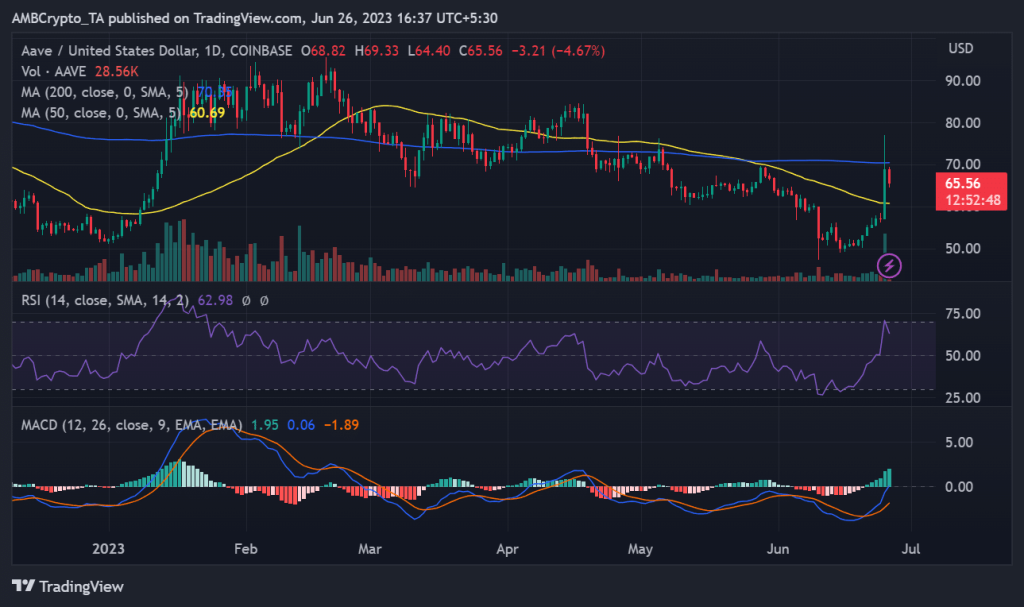
Task: Click the Feb label on time axis
Action: 245,549
